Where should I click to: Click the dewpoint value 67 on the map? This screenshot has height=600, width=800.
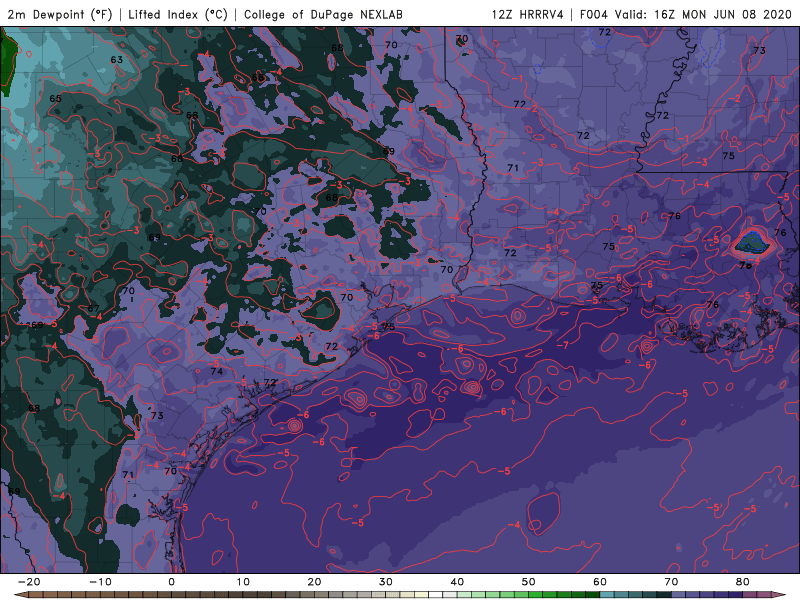(x=93, y=308)
